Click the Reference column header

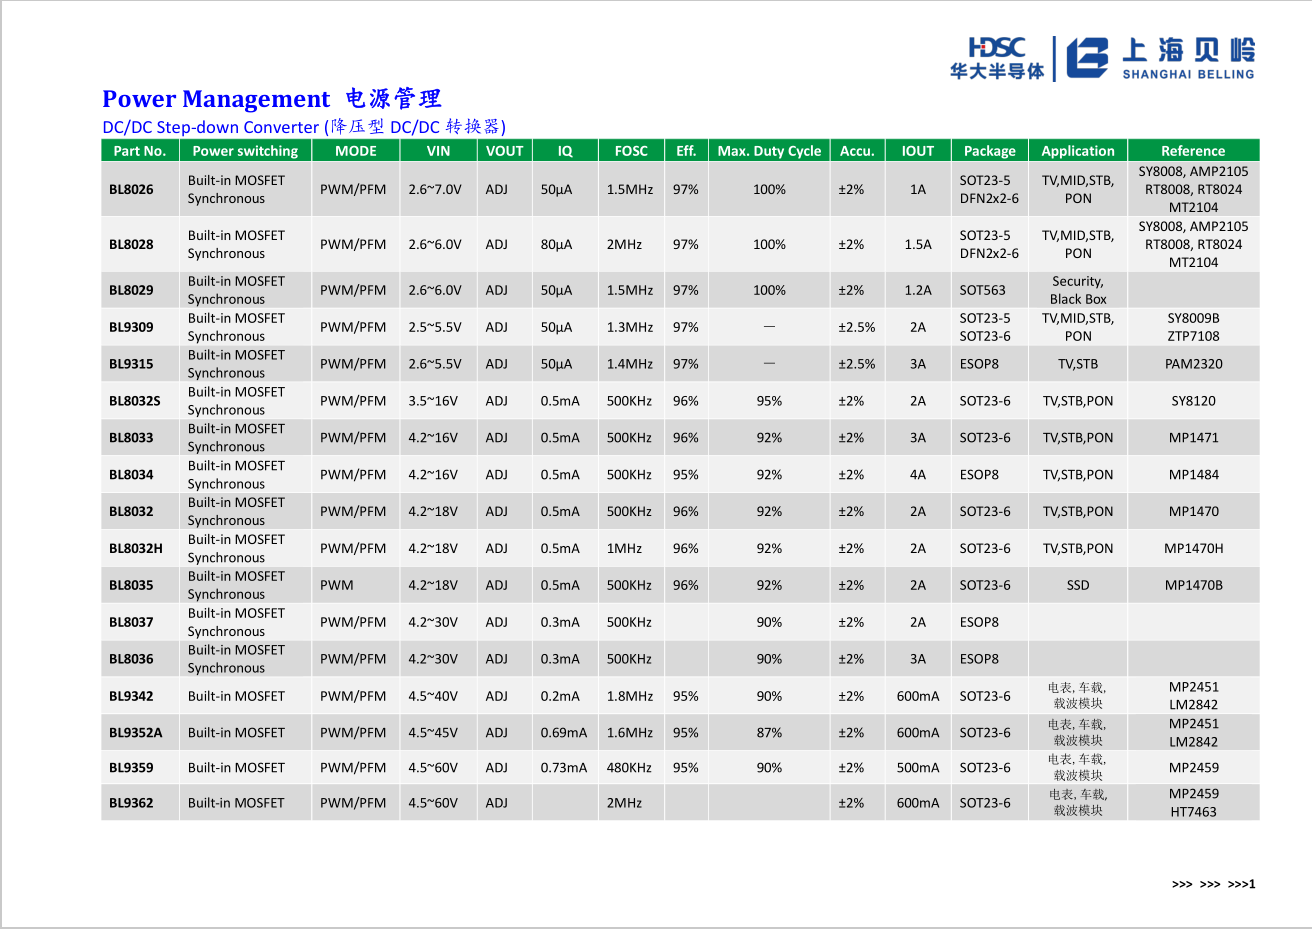(x=1192, y=151)
